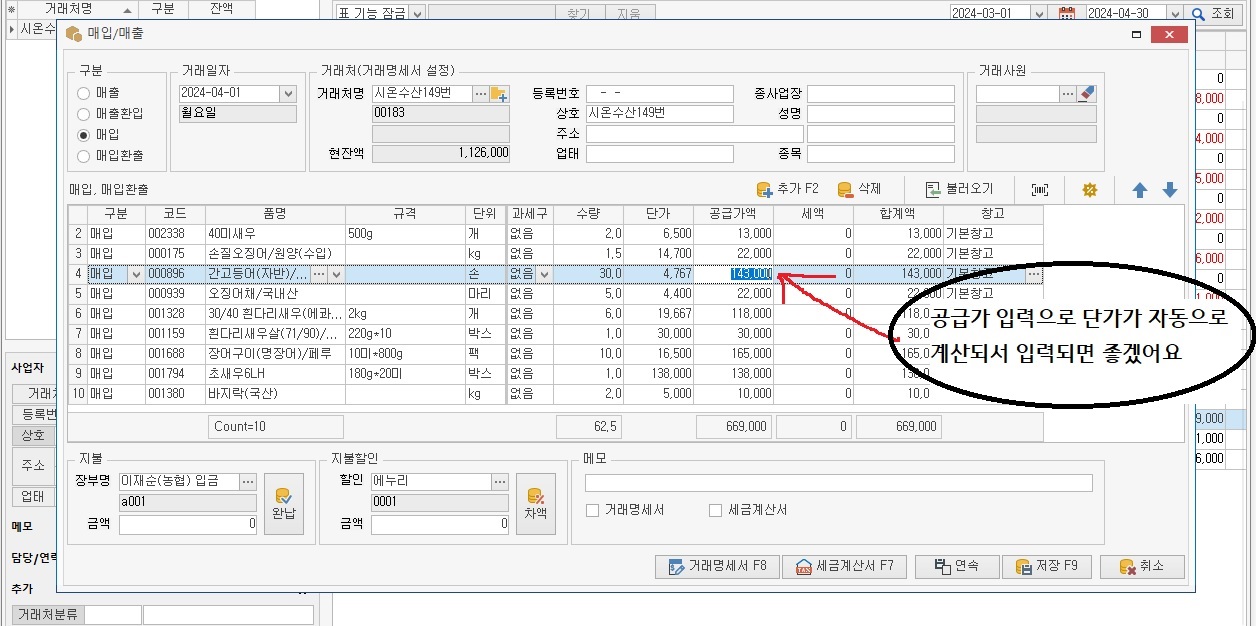Click the 불러오기 load button
This screenshot has height=626, width=1256.
959,189
